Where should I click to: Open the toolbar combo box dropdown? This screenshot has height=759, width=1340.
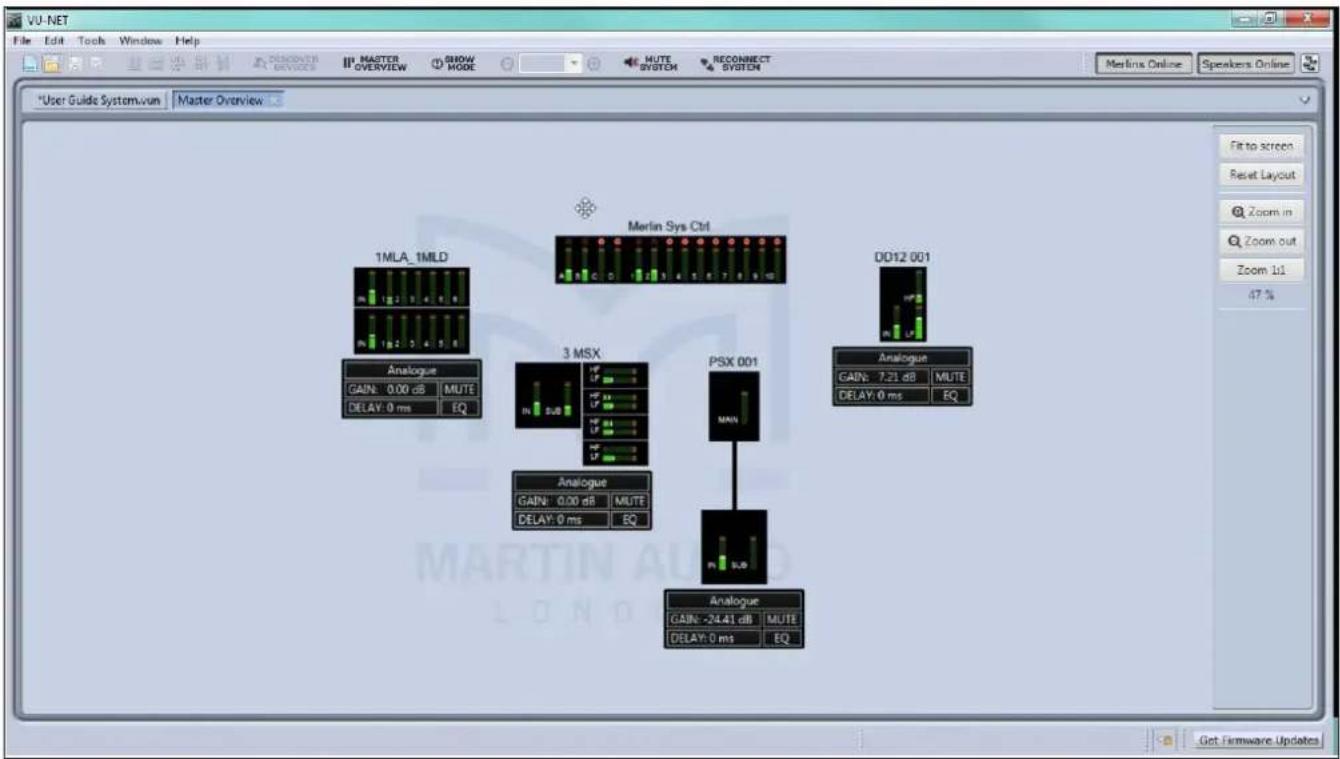click(x=576, y=64)
